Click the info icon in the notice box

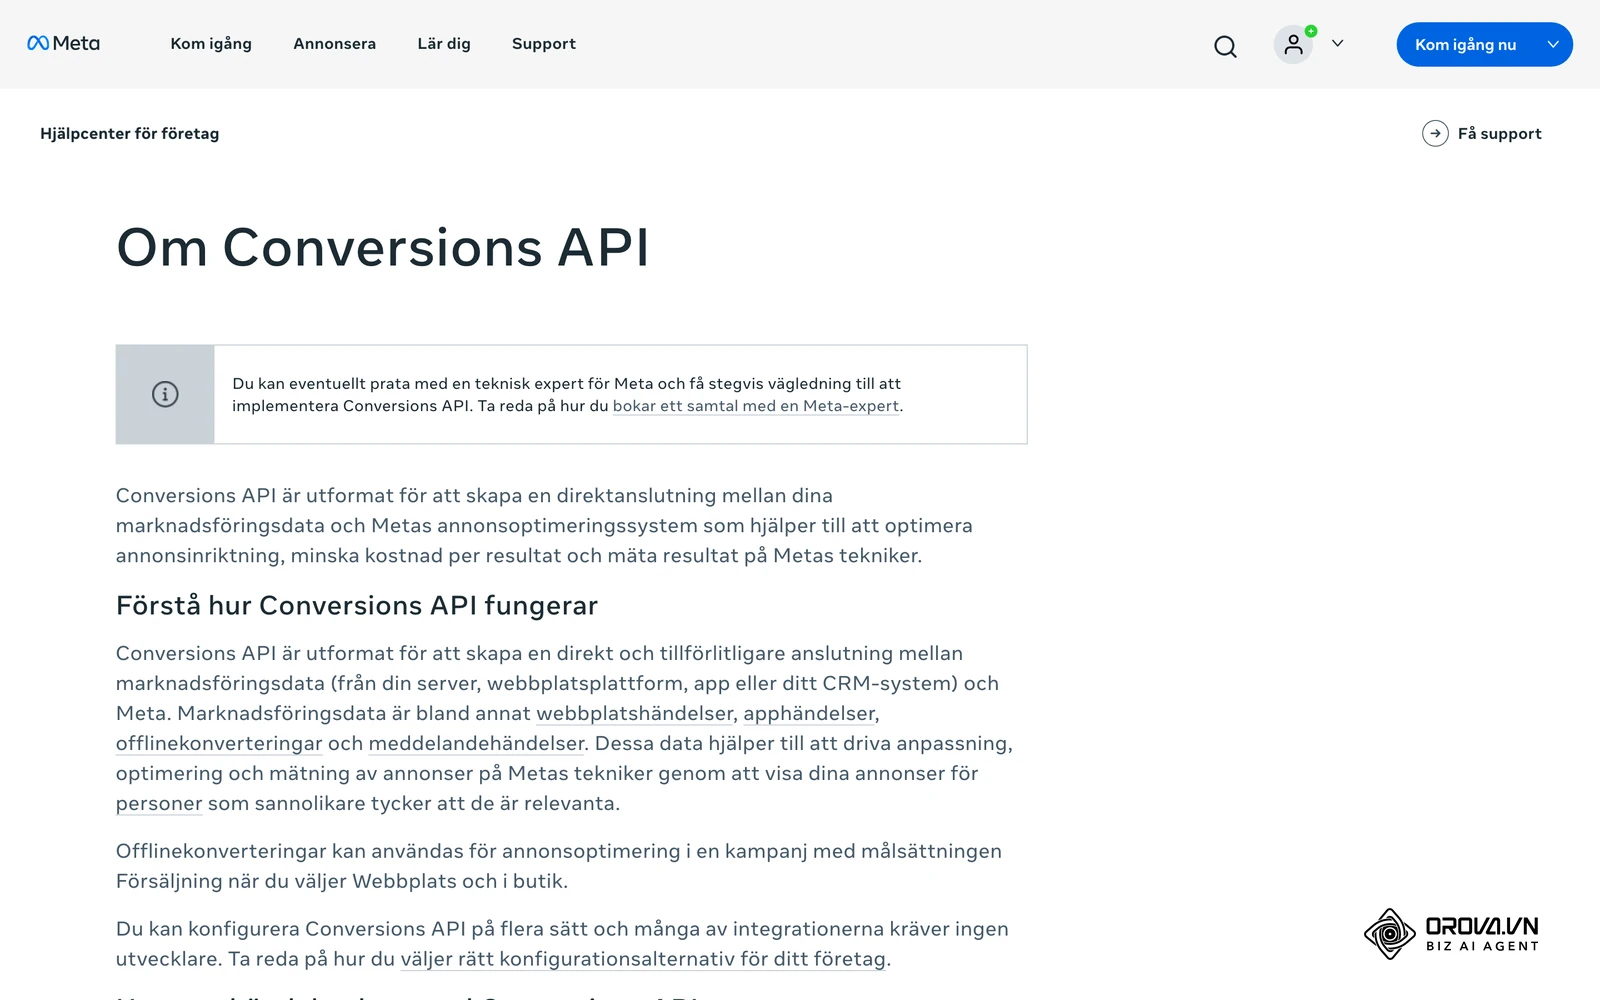pos(165,394)
